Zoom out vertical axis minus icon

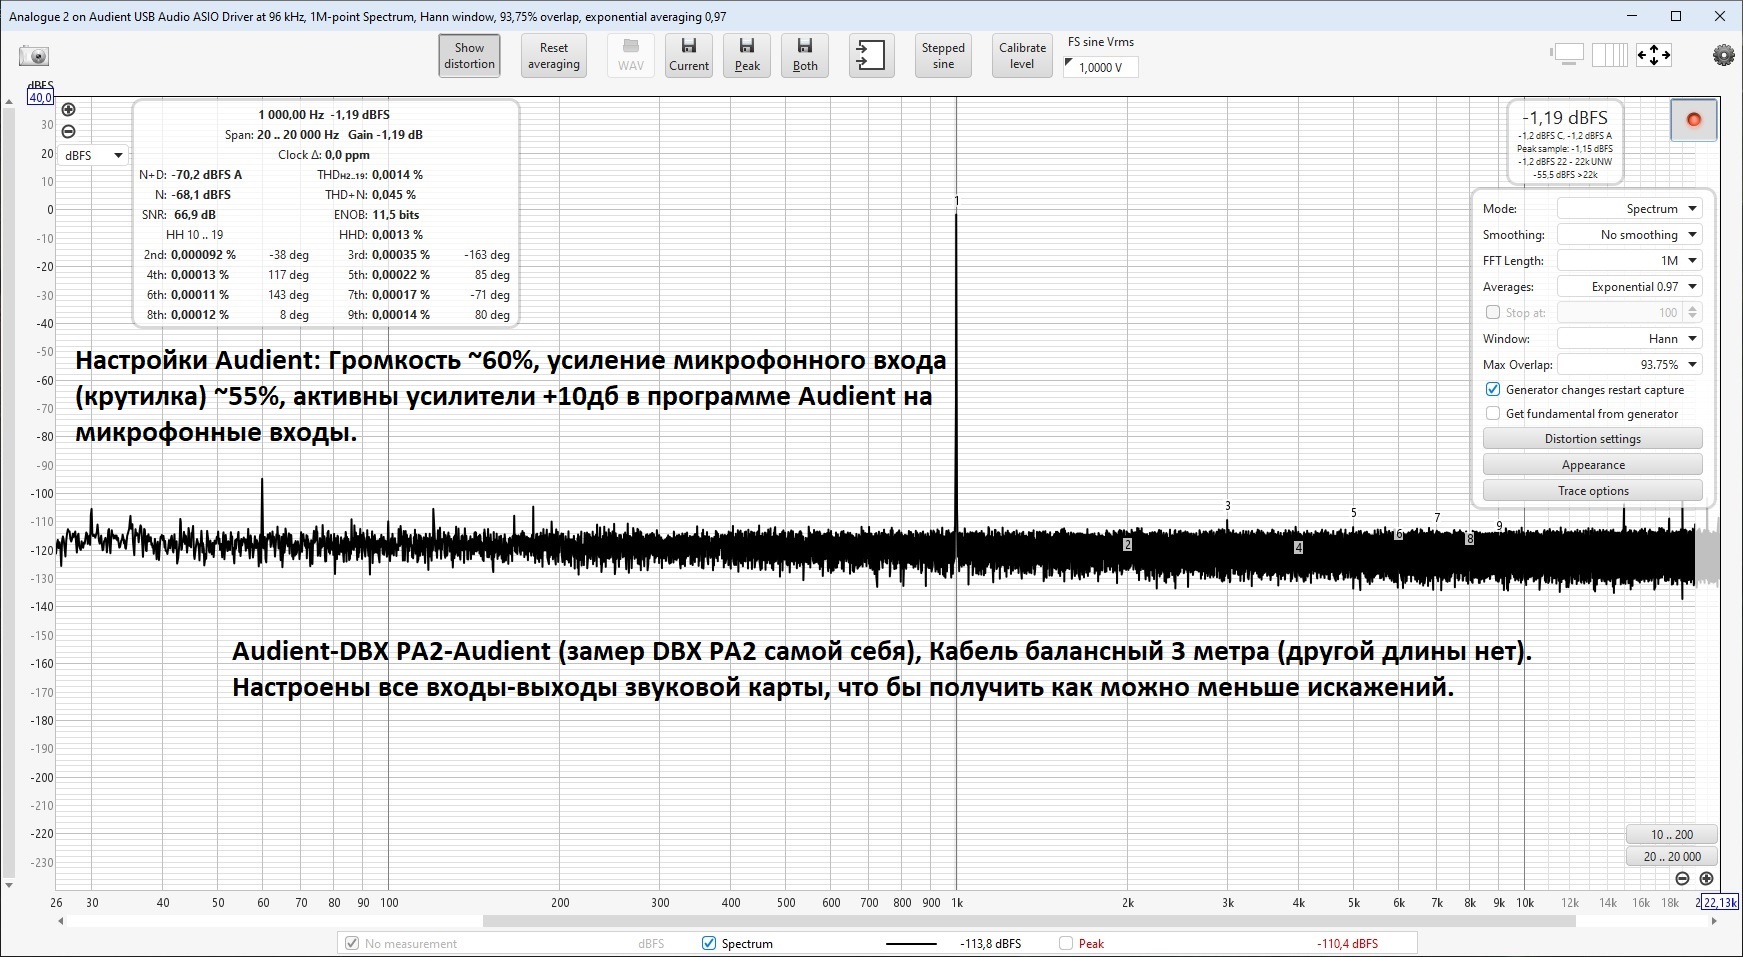[x=68, y=131]
